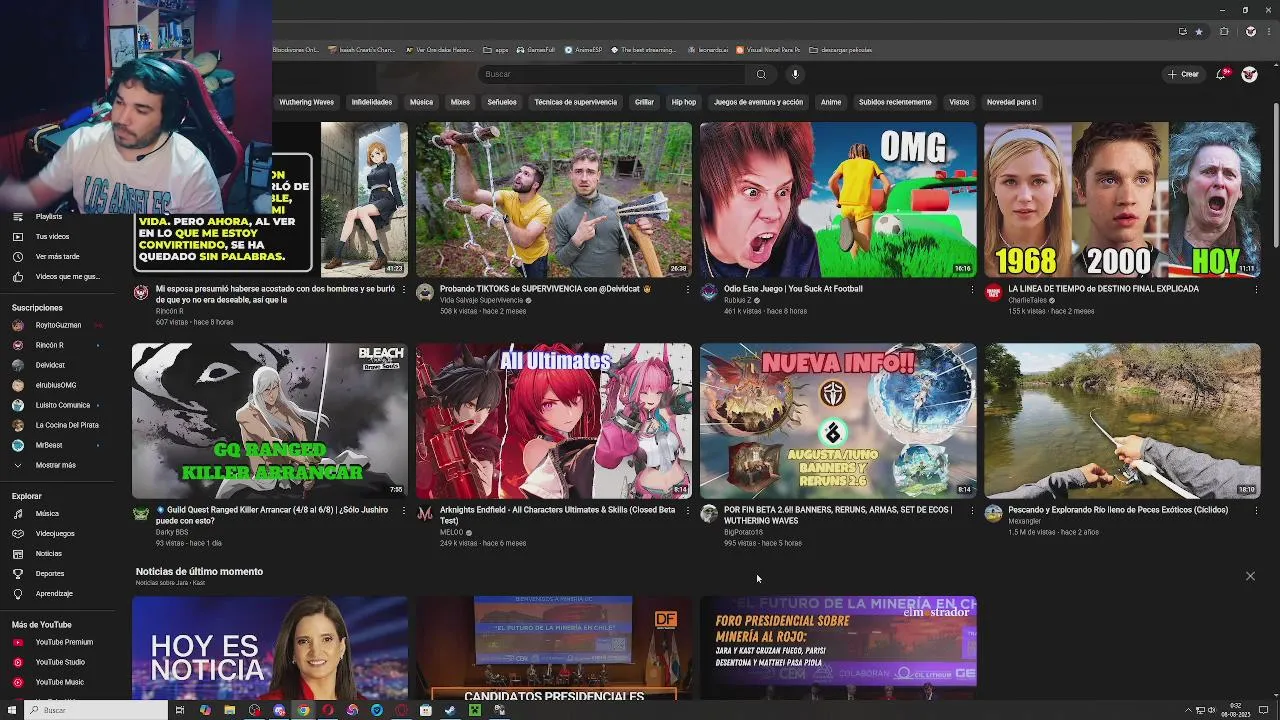Click the Crear button

pyautogui.click(x=1183, y=74)
